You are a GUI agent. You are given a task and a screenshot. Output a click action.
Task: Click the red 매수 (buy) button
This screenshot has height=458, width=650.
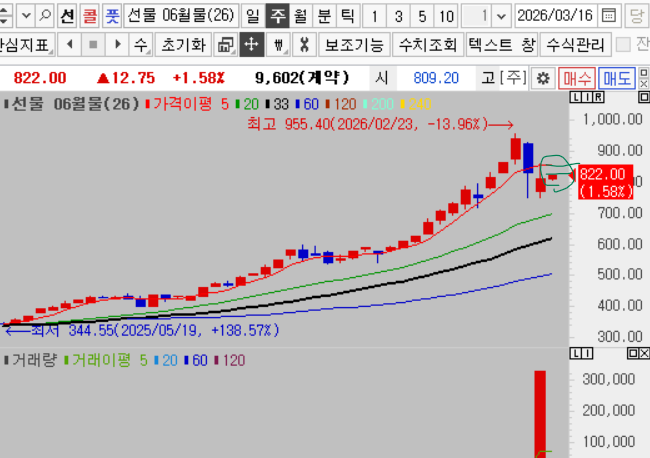(x=577, y=78)
